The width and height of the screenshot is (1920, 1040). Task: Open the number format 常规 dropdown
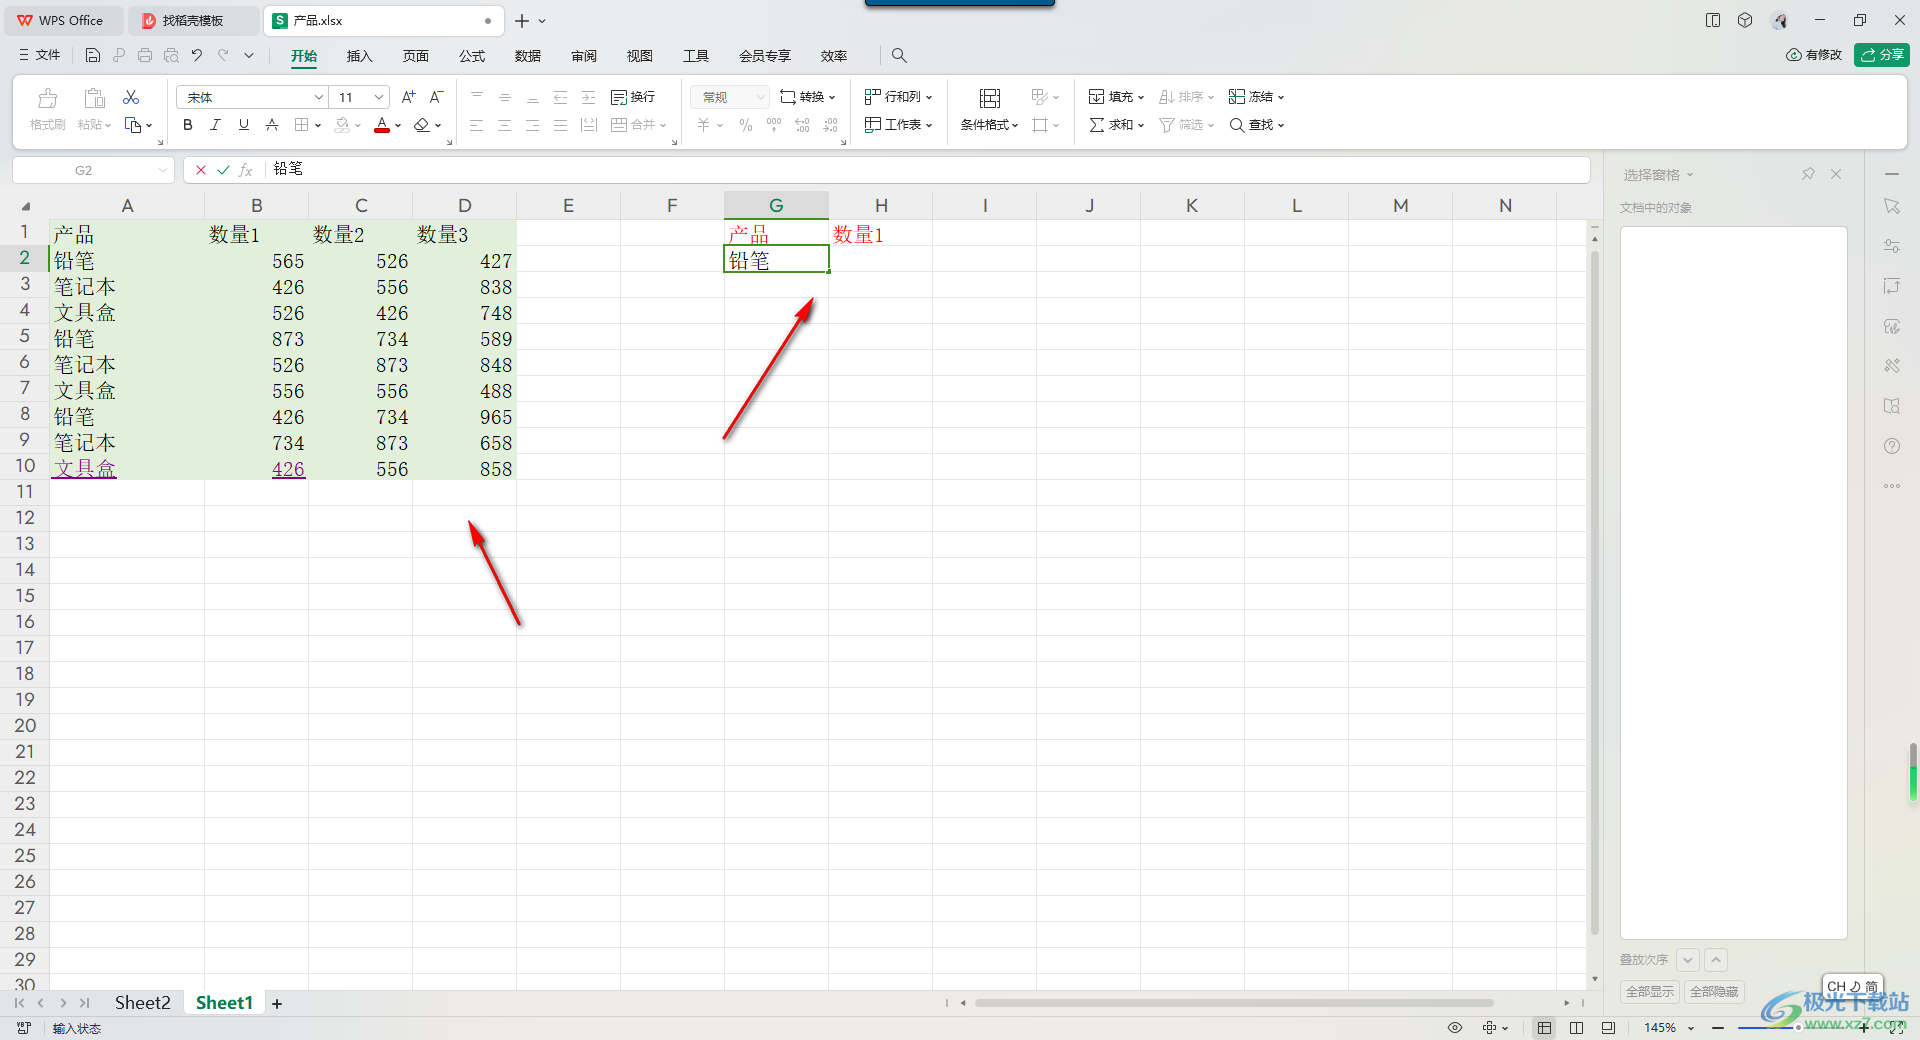[760, 97]
